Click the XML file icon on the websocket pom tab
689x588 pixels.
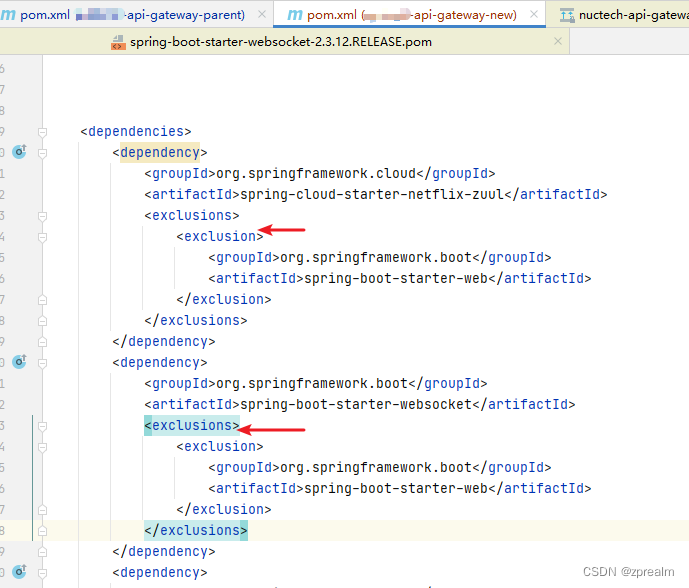pyautogui.click(x=118, y=42)
